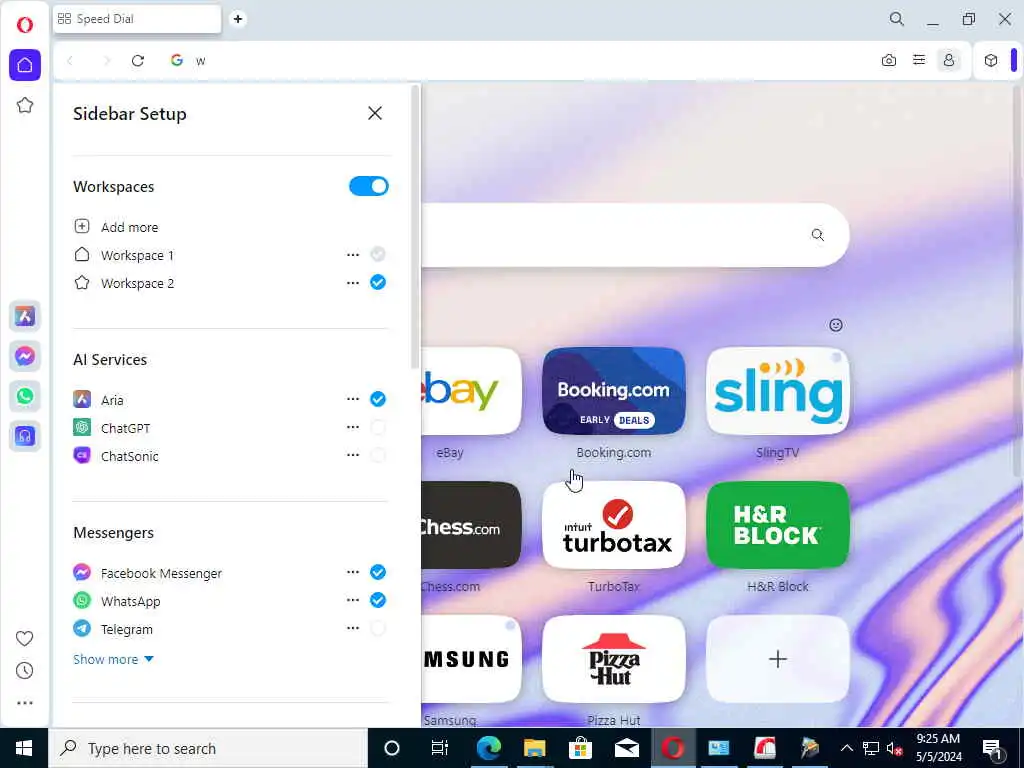Uncheck the Workspace 2 checkbox
Viewport: 1024px width, 768px height.
tap(378, 282)
